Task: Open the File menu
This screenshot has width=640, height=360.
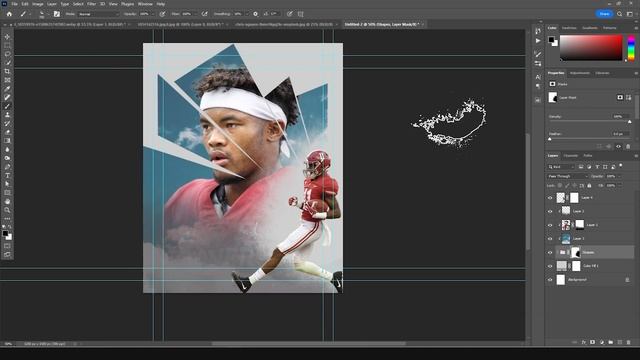Action: (x=14, y=4)
